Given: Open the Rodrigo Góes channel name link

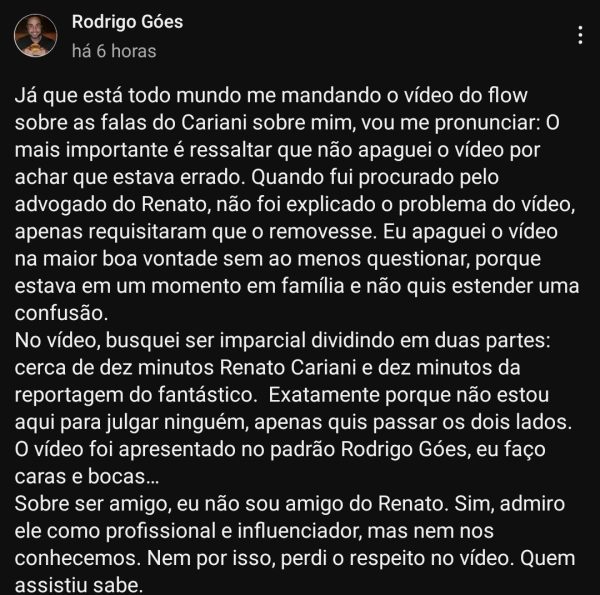Looking at the screenshot, I should 127,22.
